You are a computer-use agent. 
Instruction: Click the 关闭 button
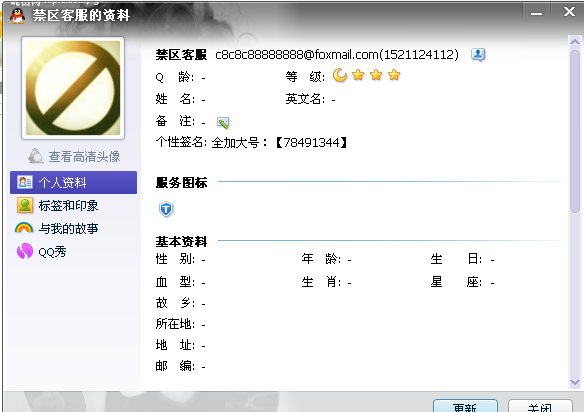(540, 406)
